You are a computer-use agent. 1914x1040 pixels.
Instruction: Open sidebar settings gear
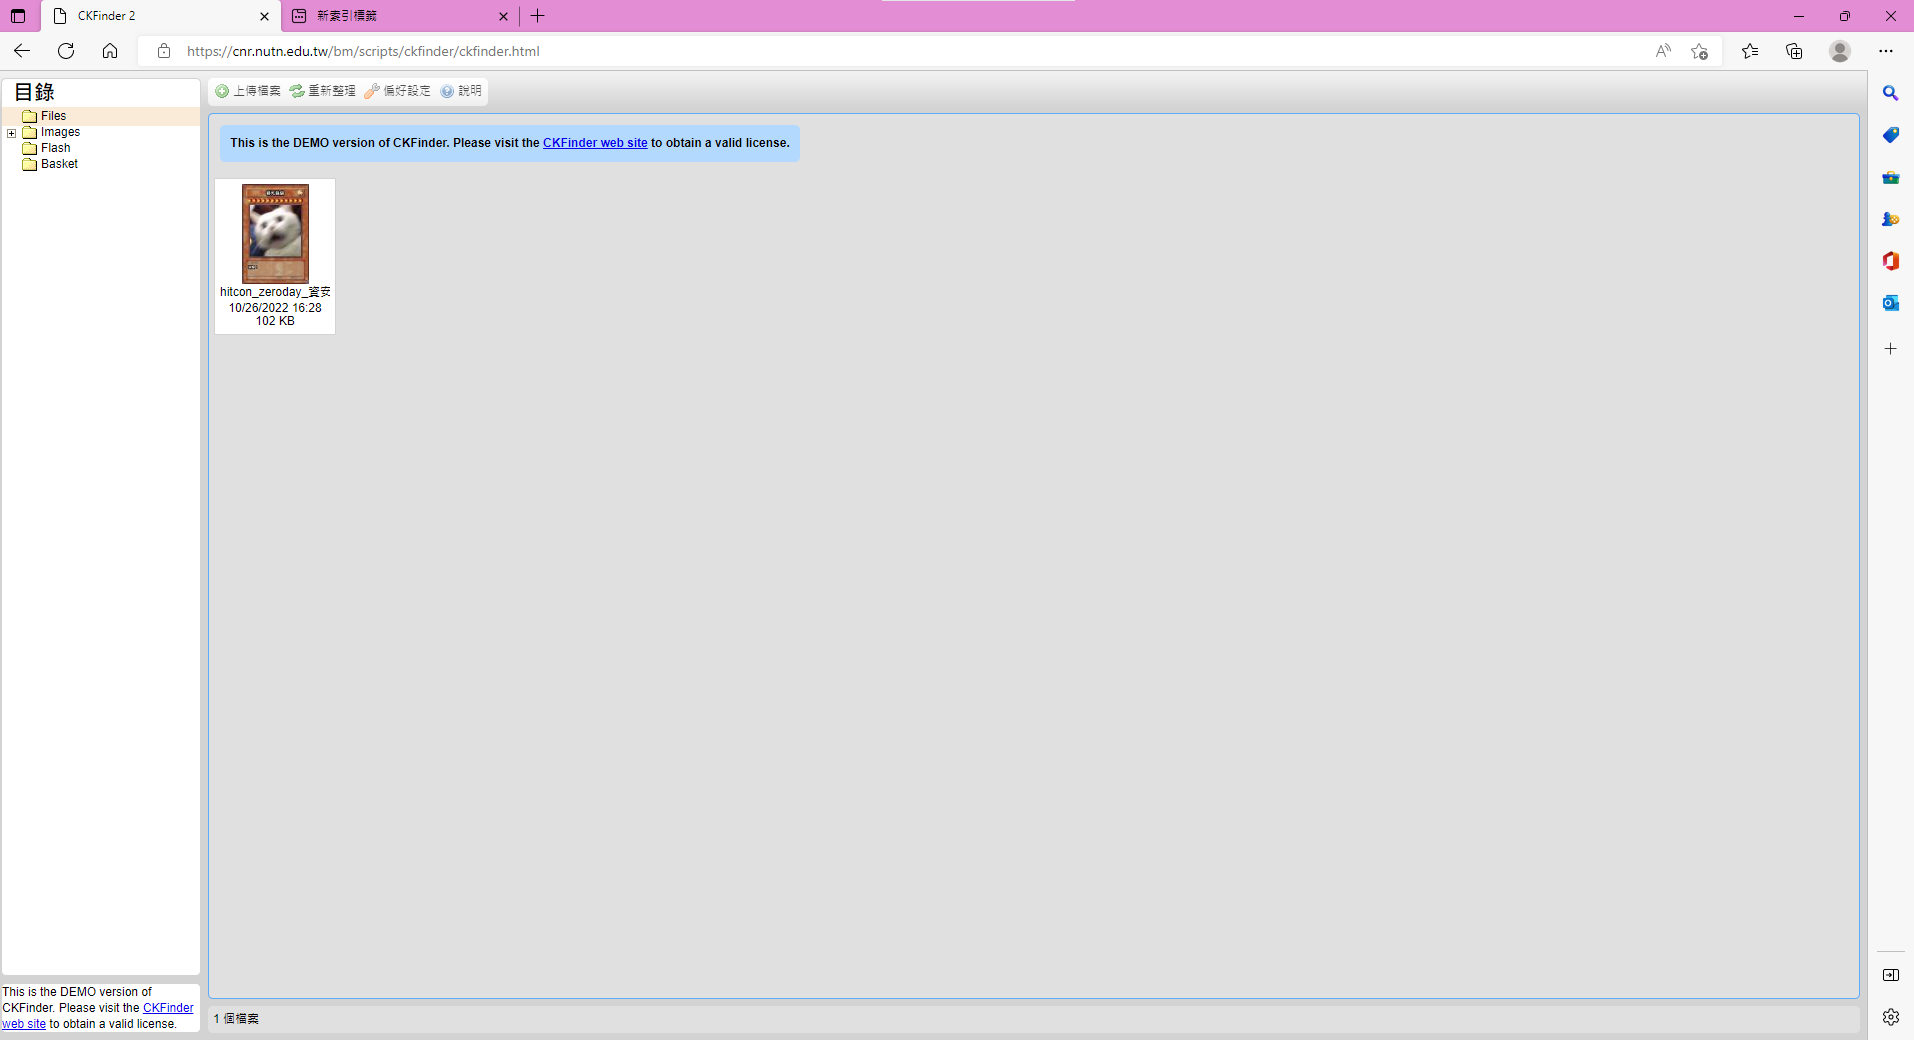coord(1890,1017)
